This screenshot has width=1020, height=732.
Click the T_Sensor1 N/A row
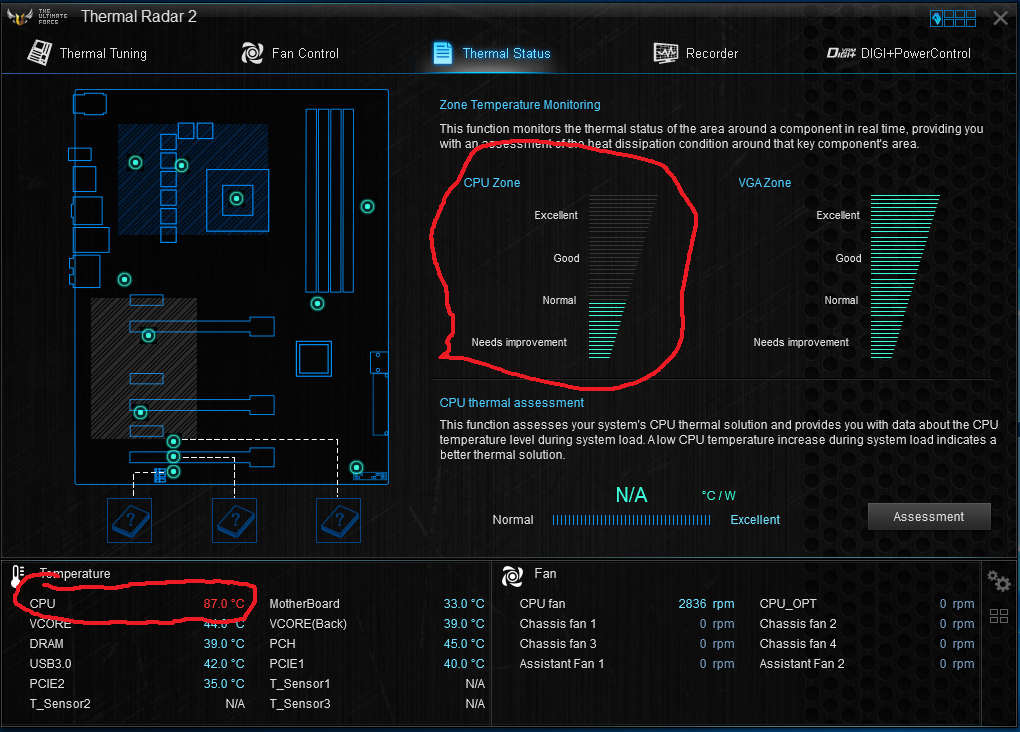click(x=377, y=684)
